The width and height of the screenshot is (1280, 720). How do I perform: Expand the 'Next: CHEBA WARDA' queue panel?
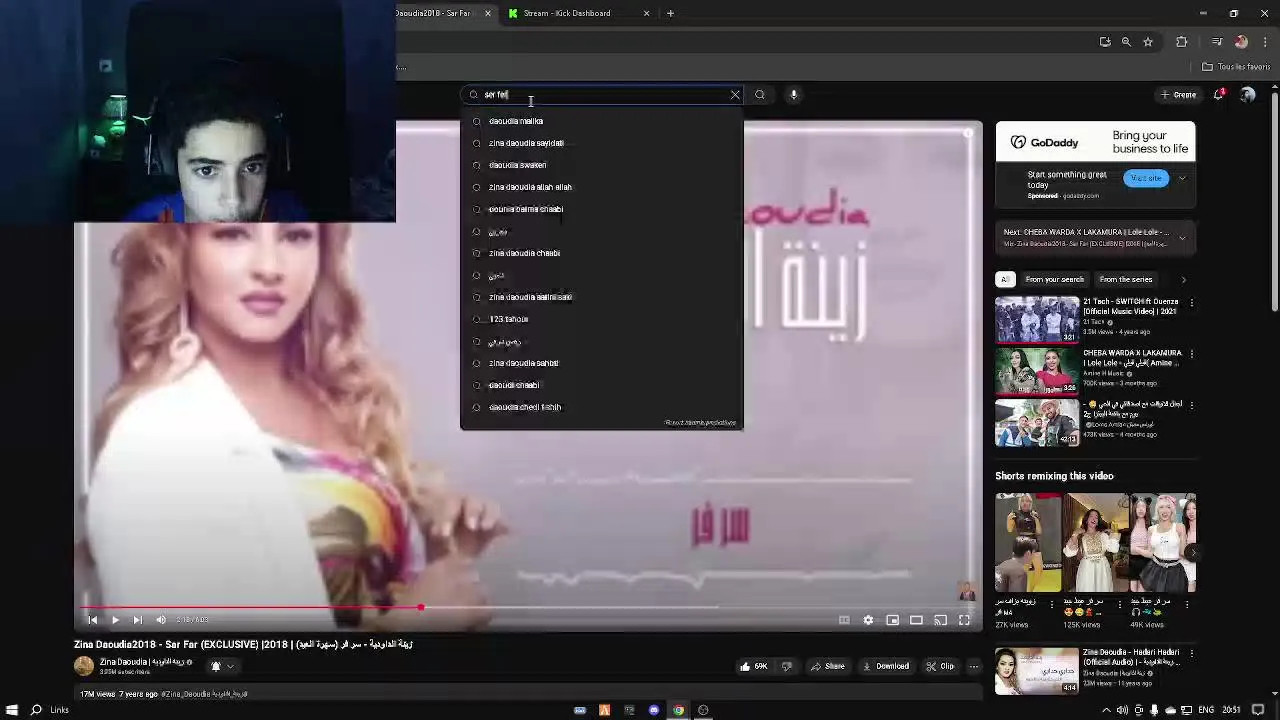pos(1182,238)
